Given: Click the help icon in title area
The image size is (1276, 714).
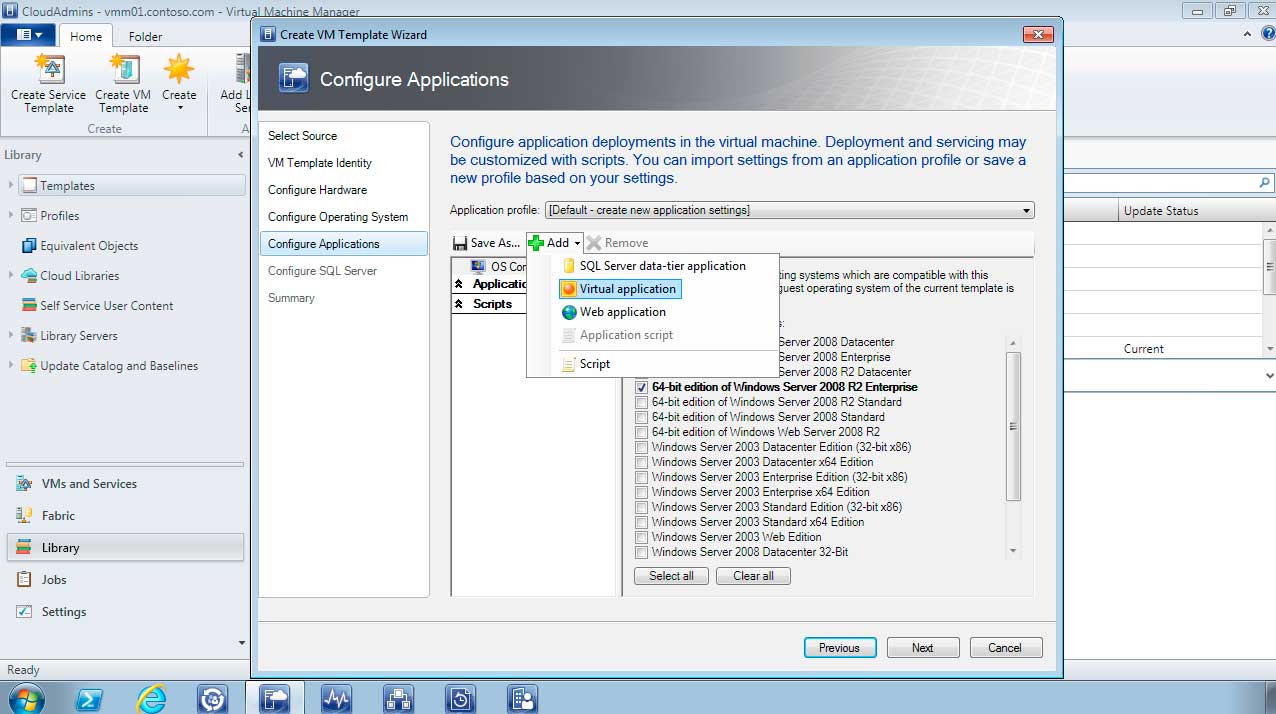Looking at the screenshot, I should point(1268,35).
